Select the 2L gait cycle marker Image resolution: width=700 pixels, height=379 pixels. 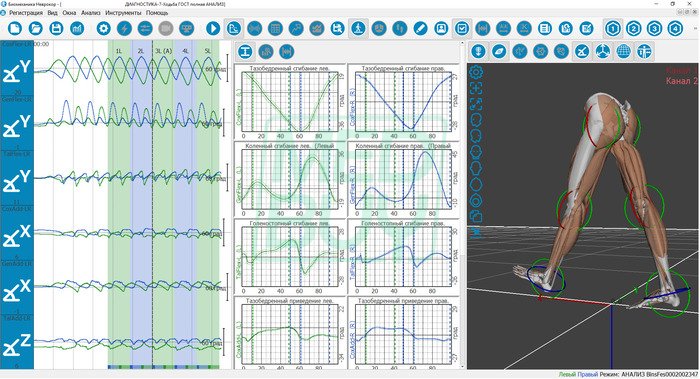click(x=141, y=51)
